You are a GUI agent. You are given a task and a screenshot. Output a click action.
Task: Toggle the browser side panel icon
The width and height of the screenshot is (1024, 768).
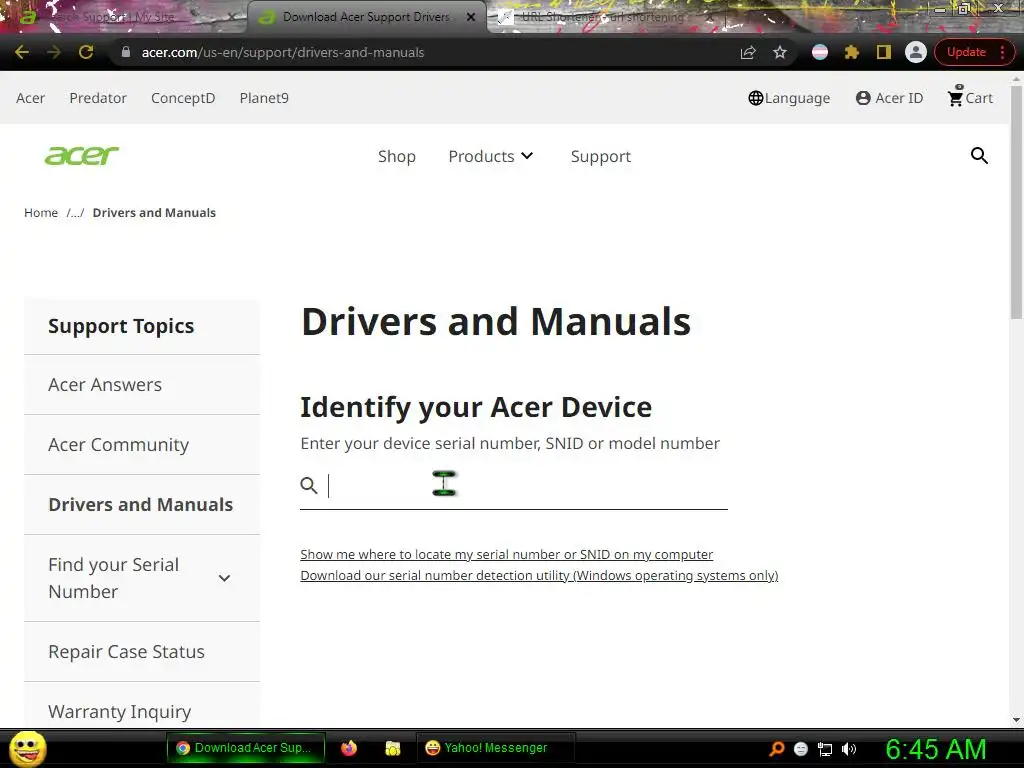click(x=884, y=52)
